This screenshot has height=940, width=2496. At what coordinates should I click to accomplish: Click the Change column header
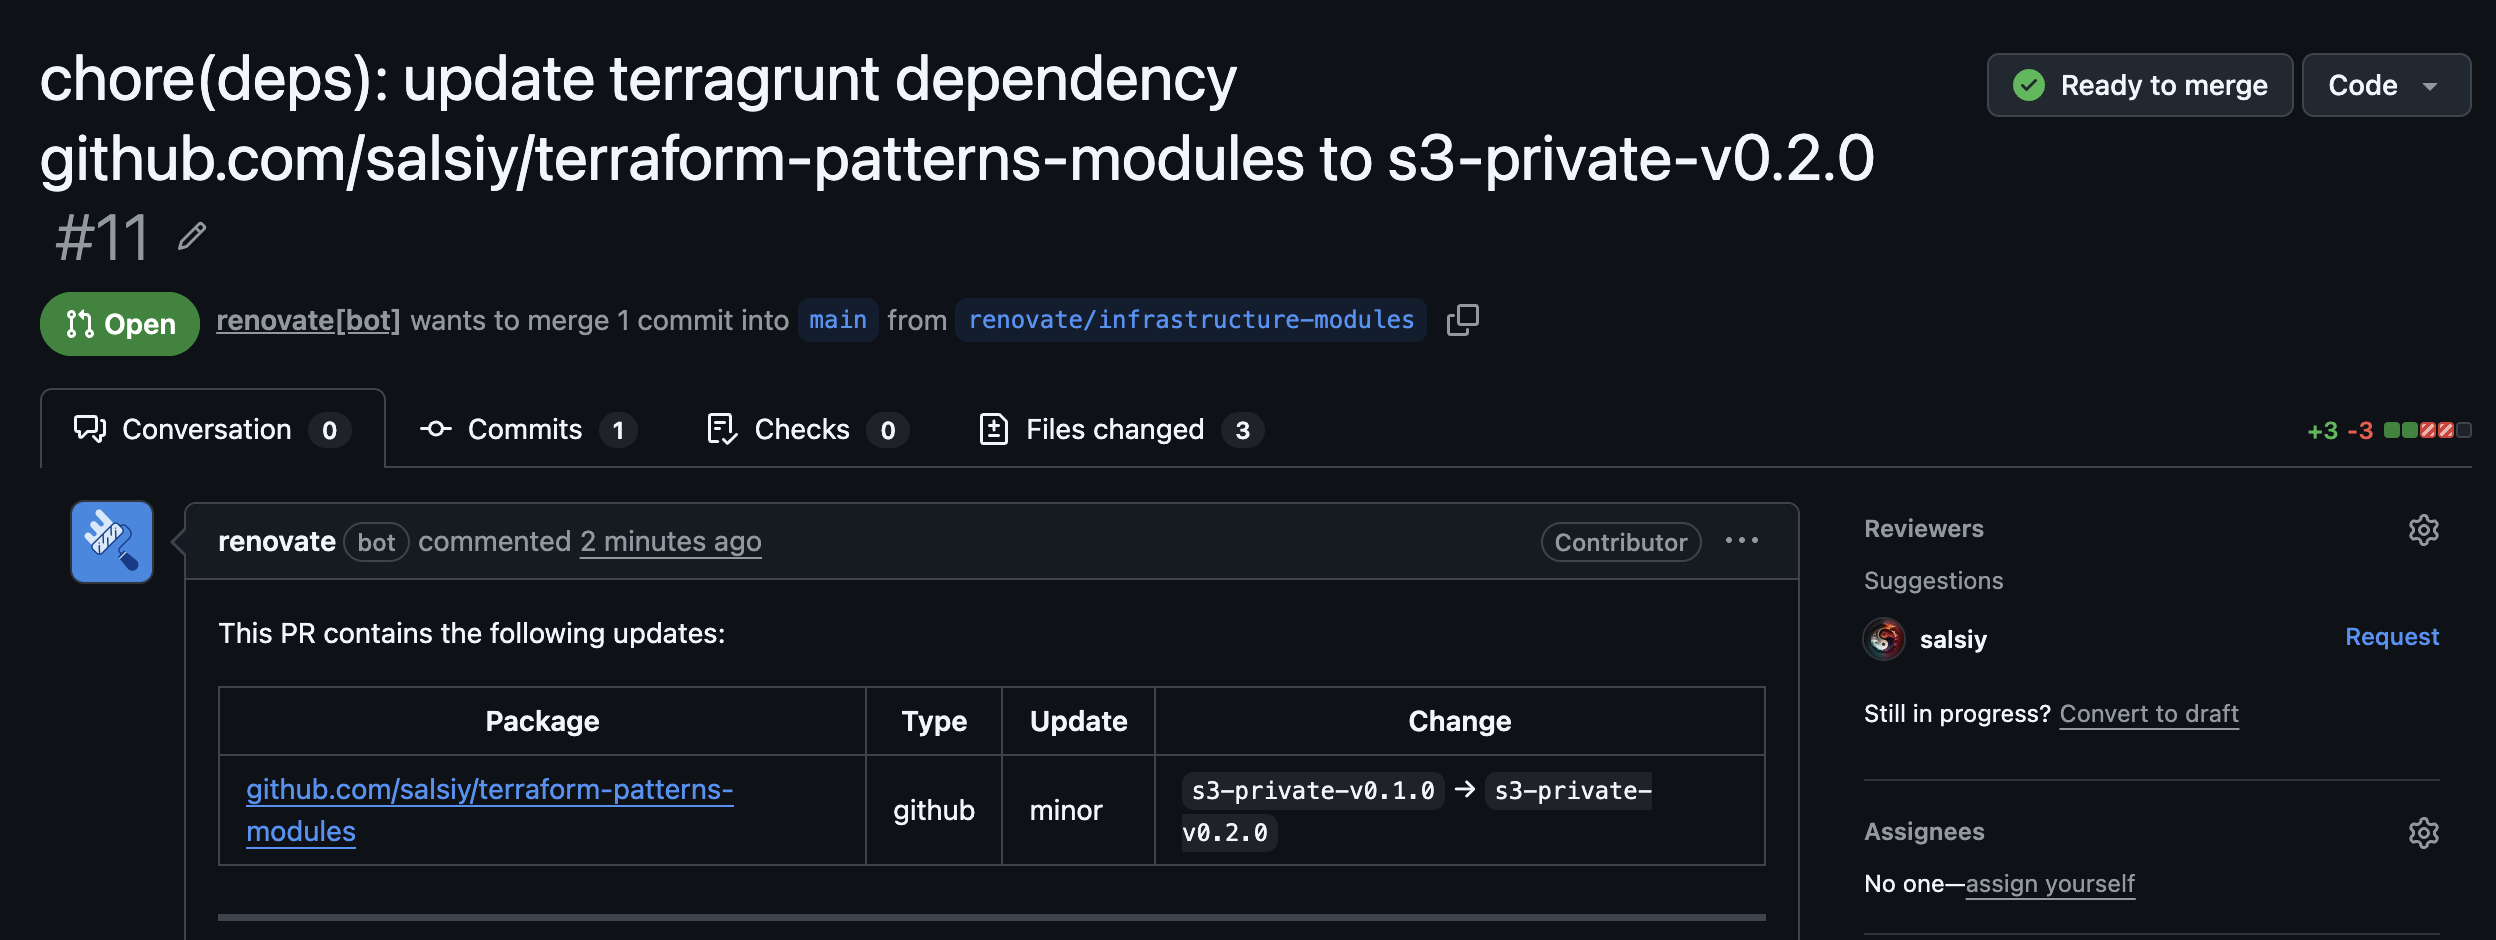pyautogui.click(x=1460, y=721)
